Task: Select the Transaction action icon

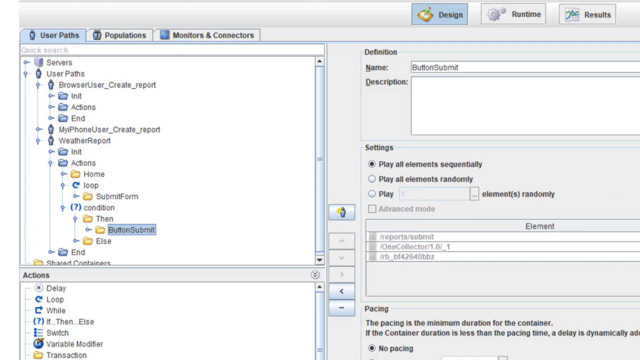Action: pos(38,355)
